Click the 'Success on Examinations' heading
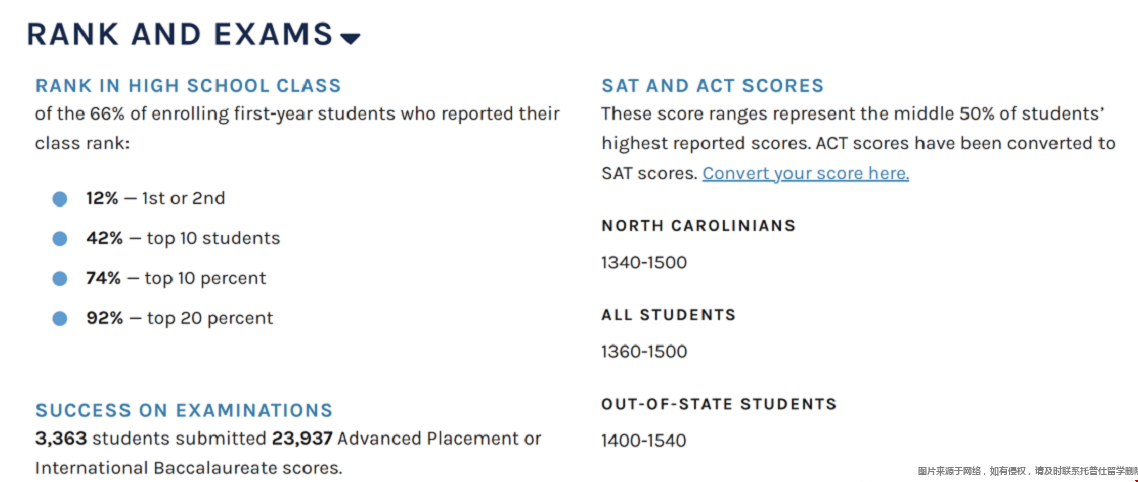Viewport: 1138px width, 482px height. tap(184, 410)
